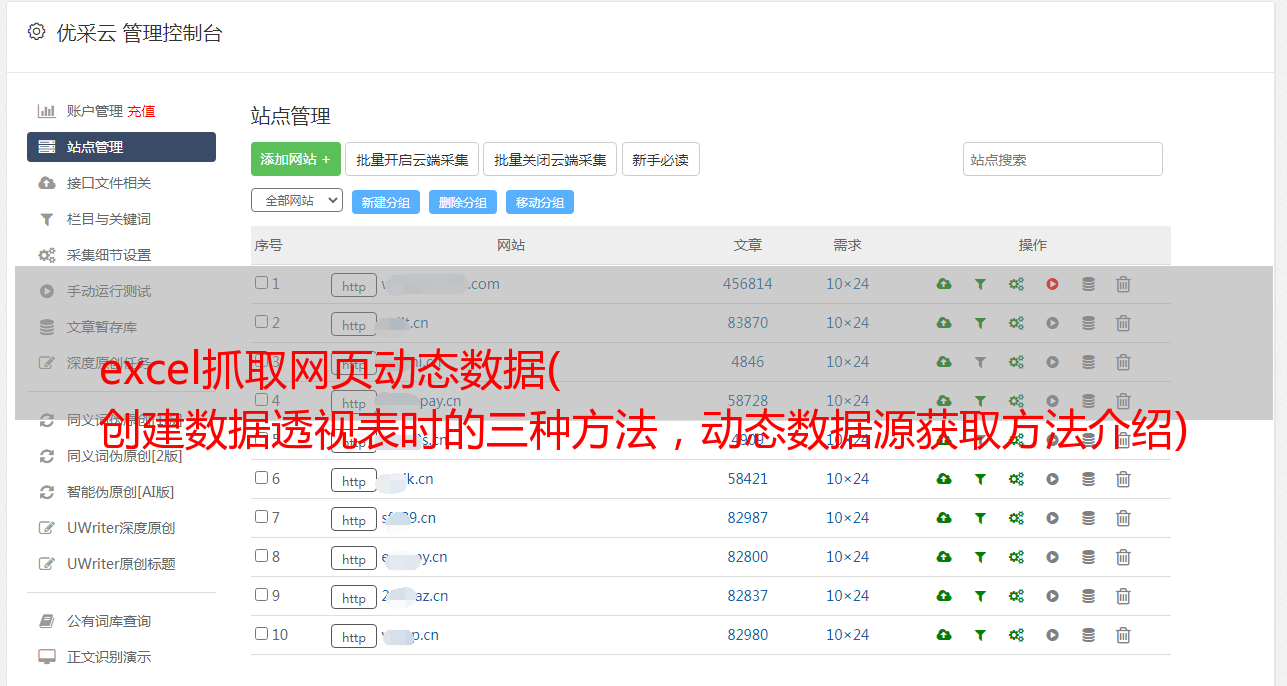Expand the 全部网站 group dropdown

[x=296, y=200]
